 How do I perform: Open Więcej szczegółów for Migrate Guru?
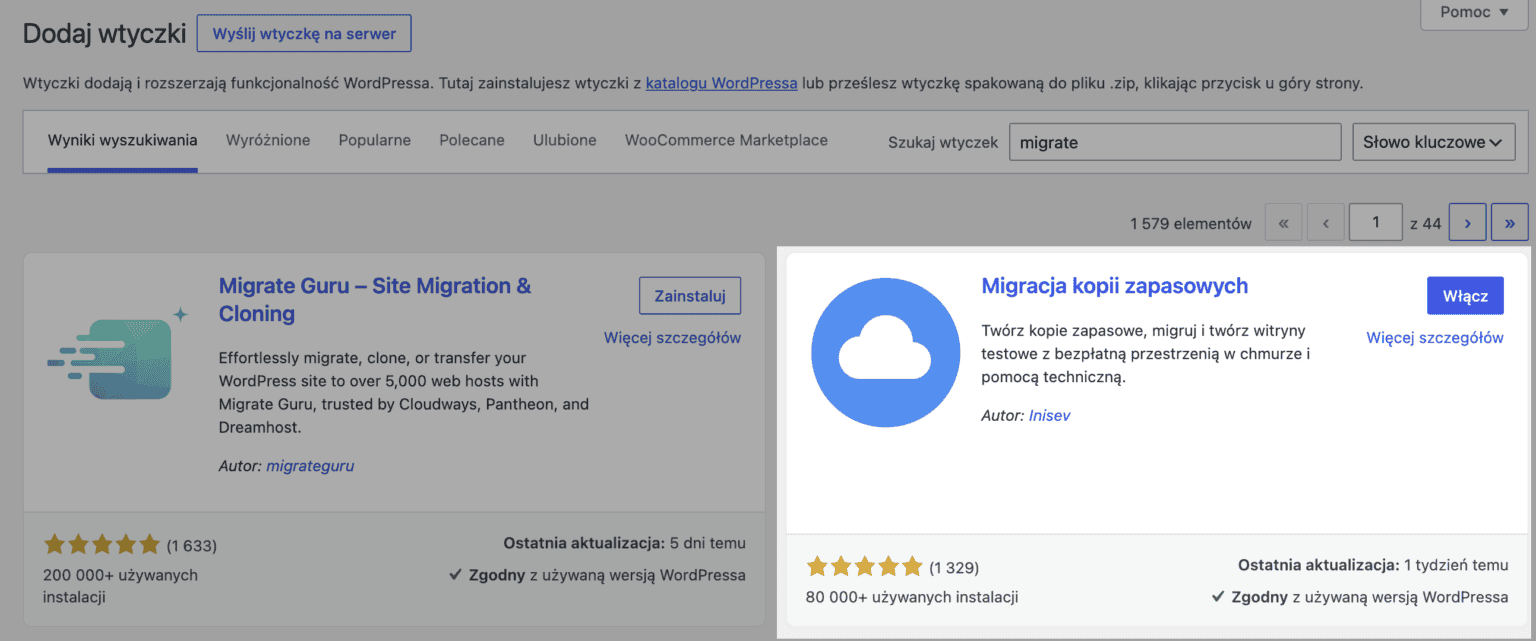pyautogui.click(x=672, y=338)
